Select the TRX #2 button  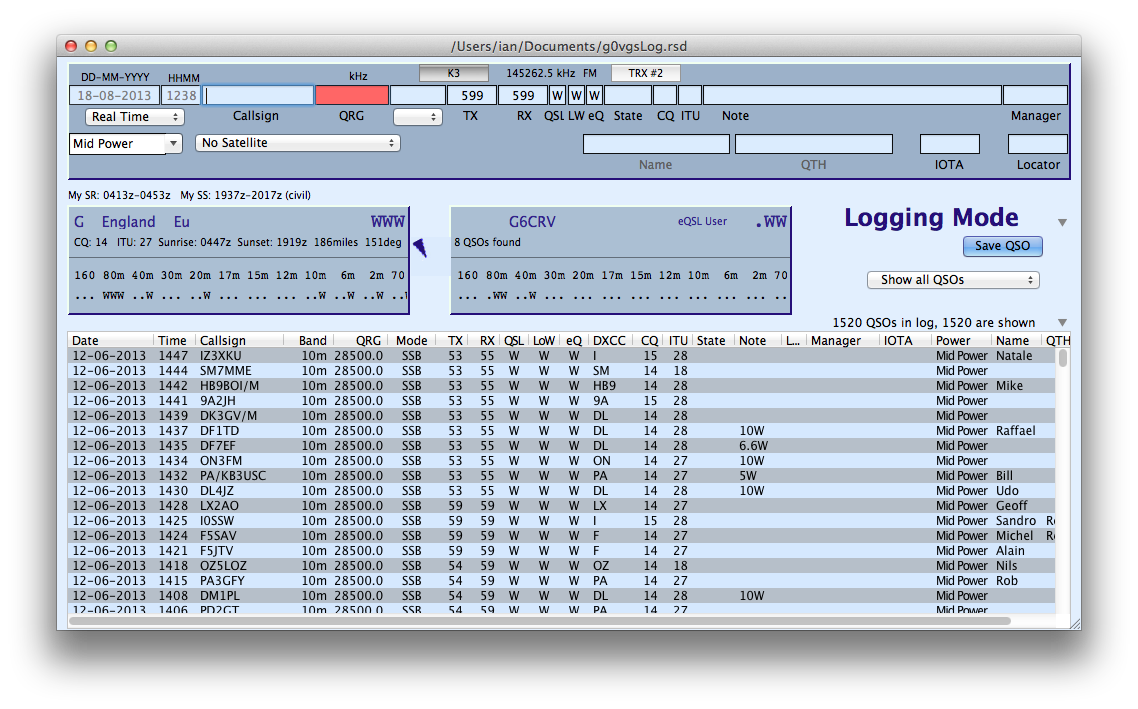[x=645, y=73]
